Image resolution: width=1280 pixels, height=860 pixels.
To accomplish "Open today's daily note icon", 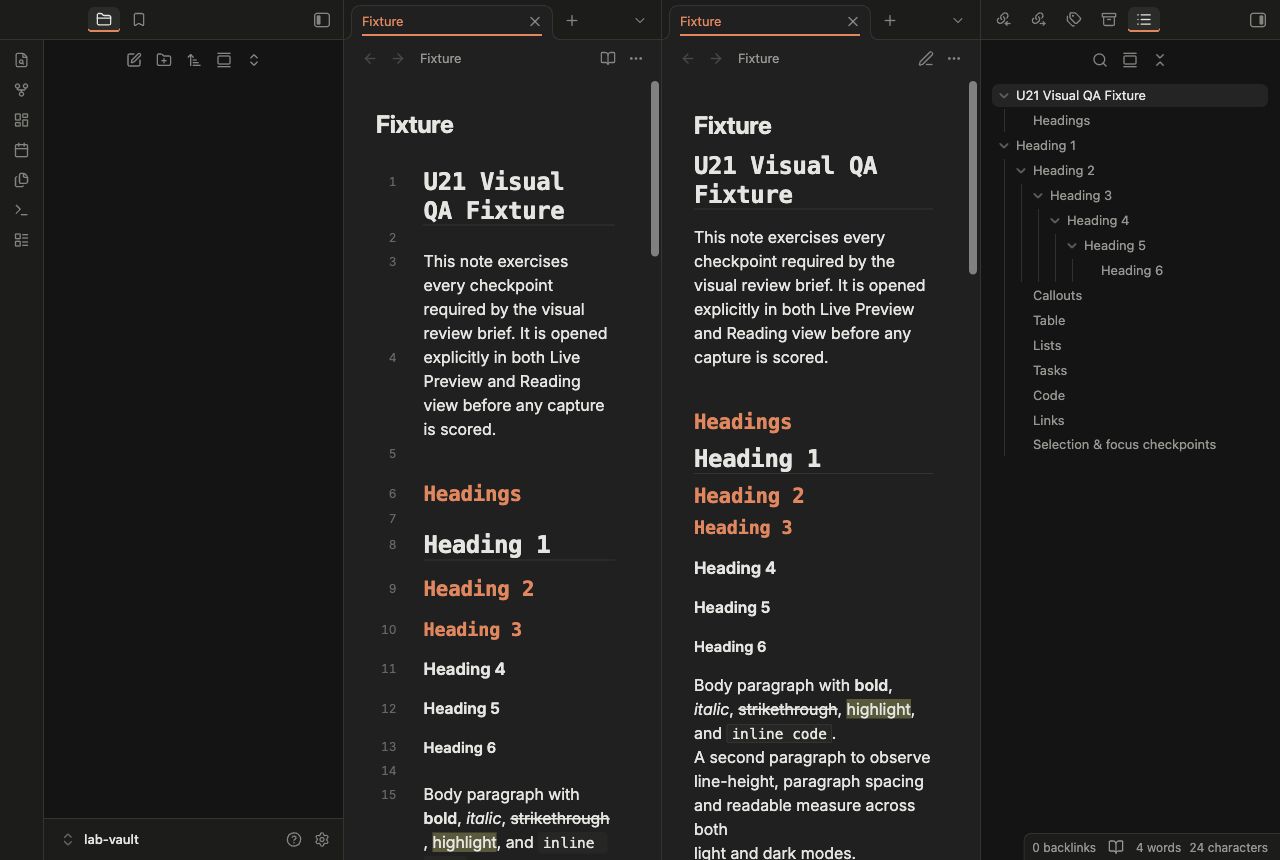I will point(22,150).
